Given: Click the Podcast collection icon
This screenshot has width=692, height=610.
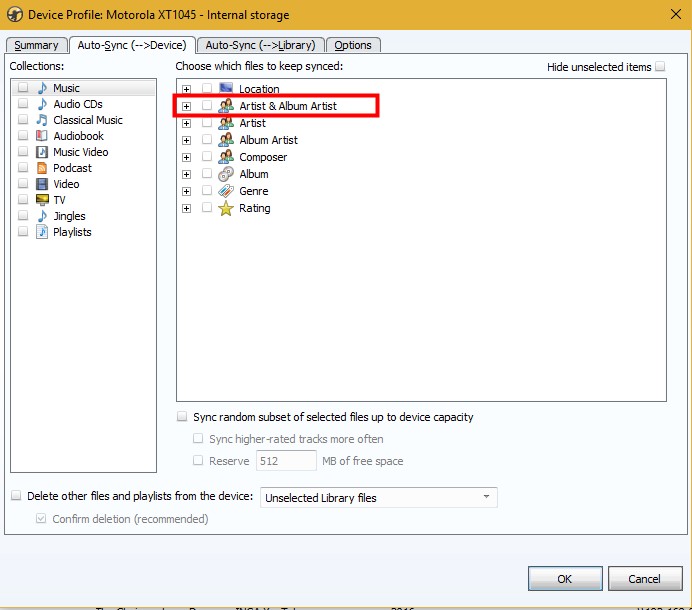Looking at the screenshot, I should [42, 168].
